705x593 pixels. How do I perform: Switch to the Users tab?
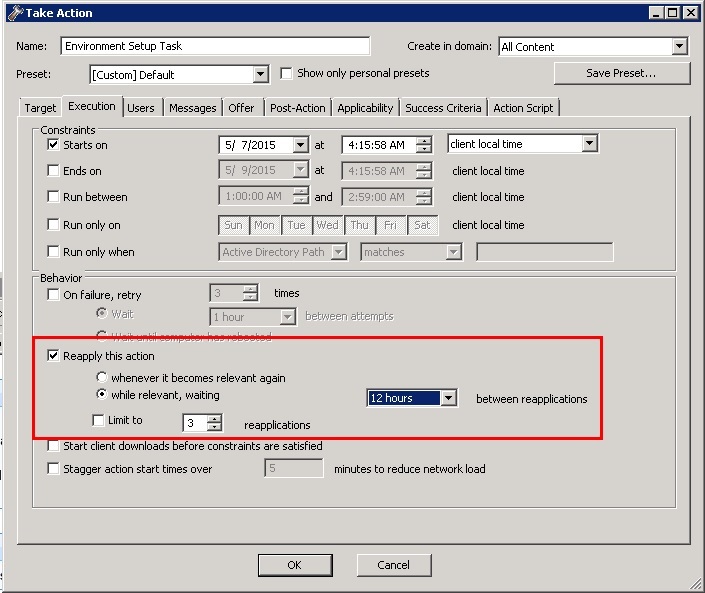[141, 108]
